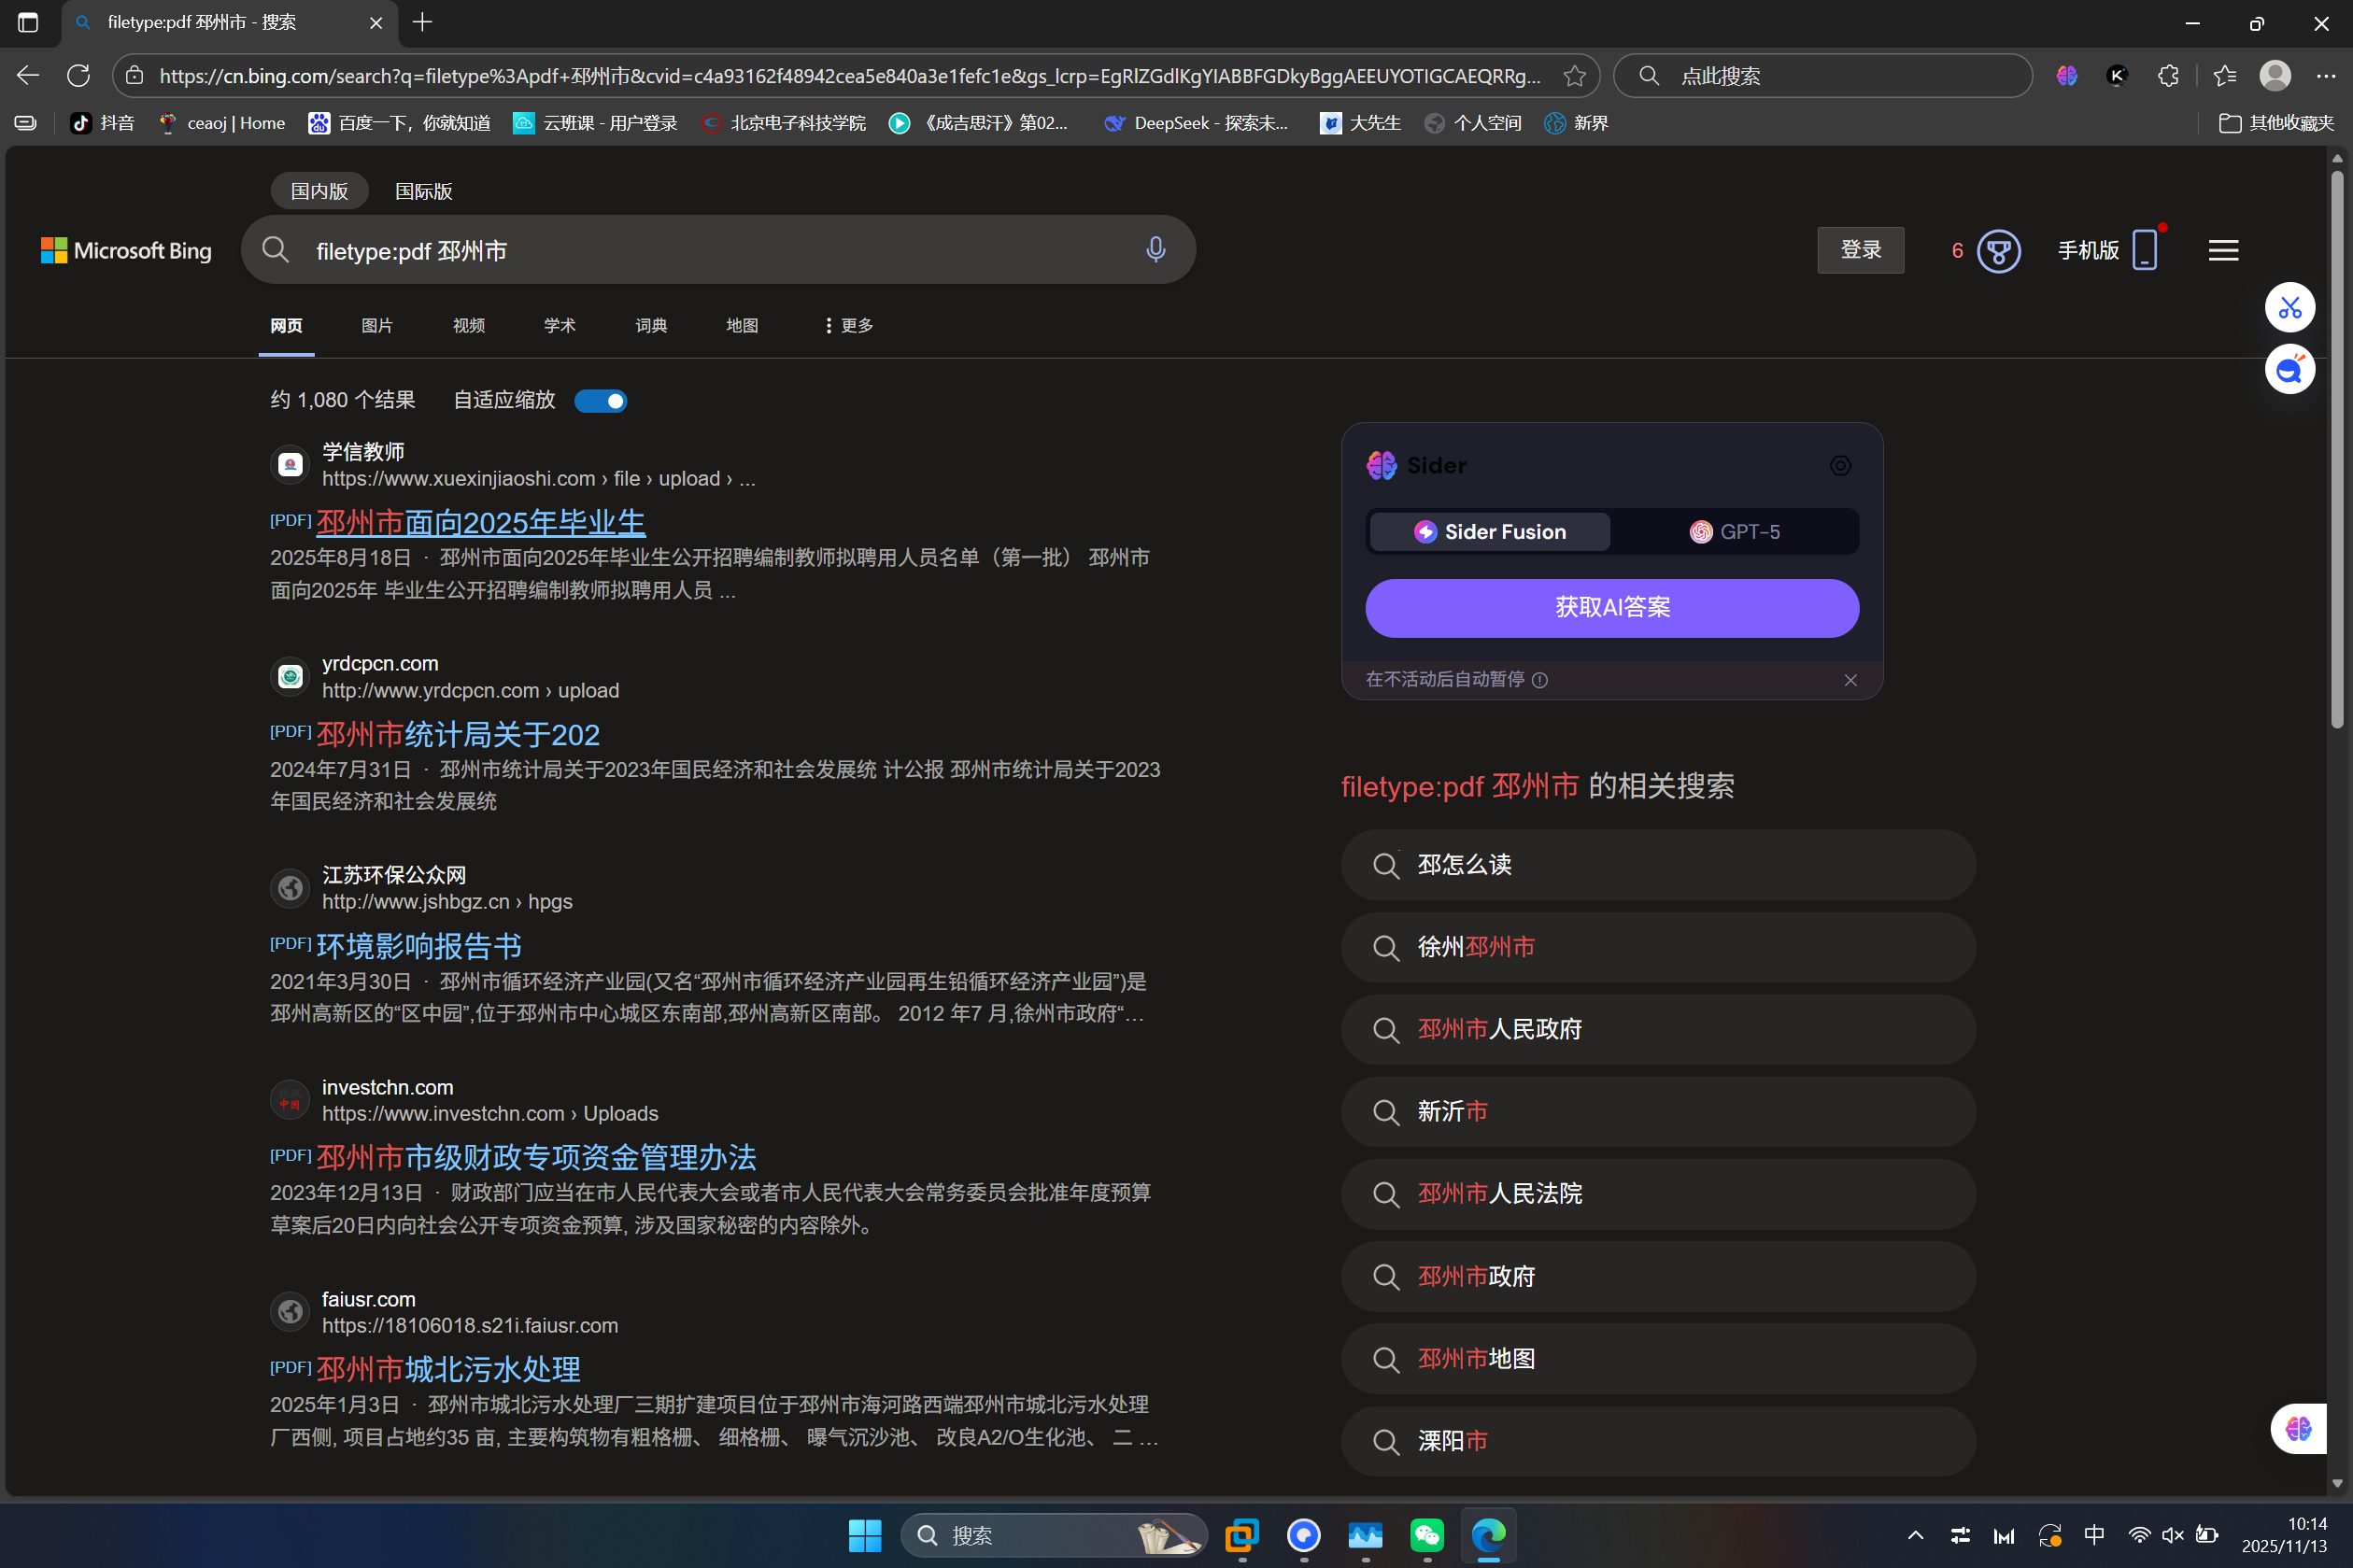
Task: Open WeChat from the taskbar
Action: tap(1427, 1535)
